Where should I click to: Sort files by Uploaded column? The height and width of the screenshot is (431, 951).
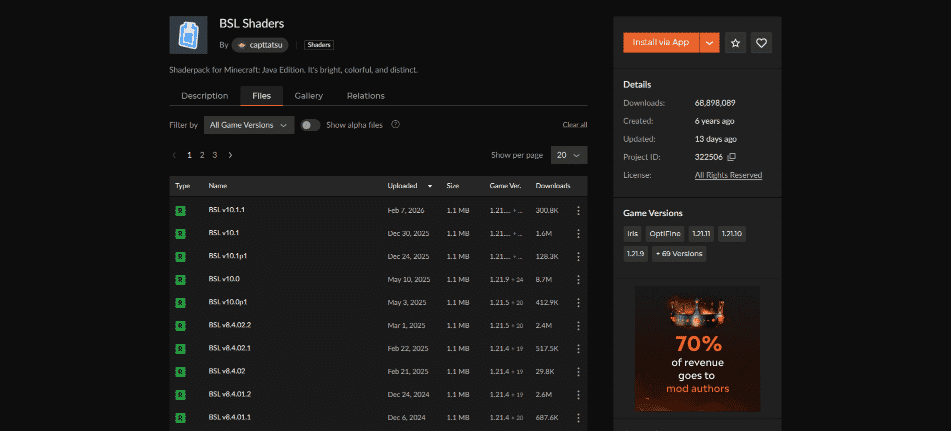(409, 186)
